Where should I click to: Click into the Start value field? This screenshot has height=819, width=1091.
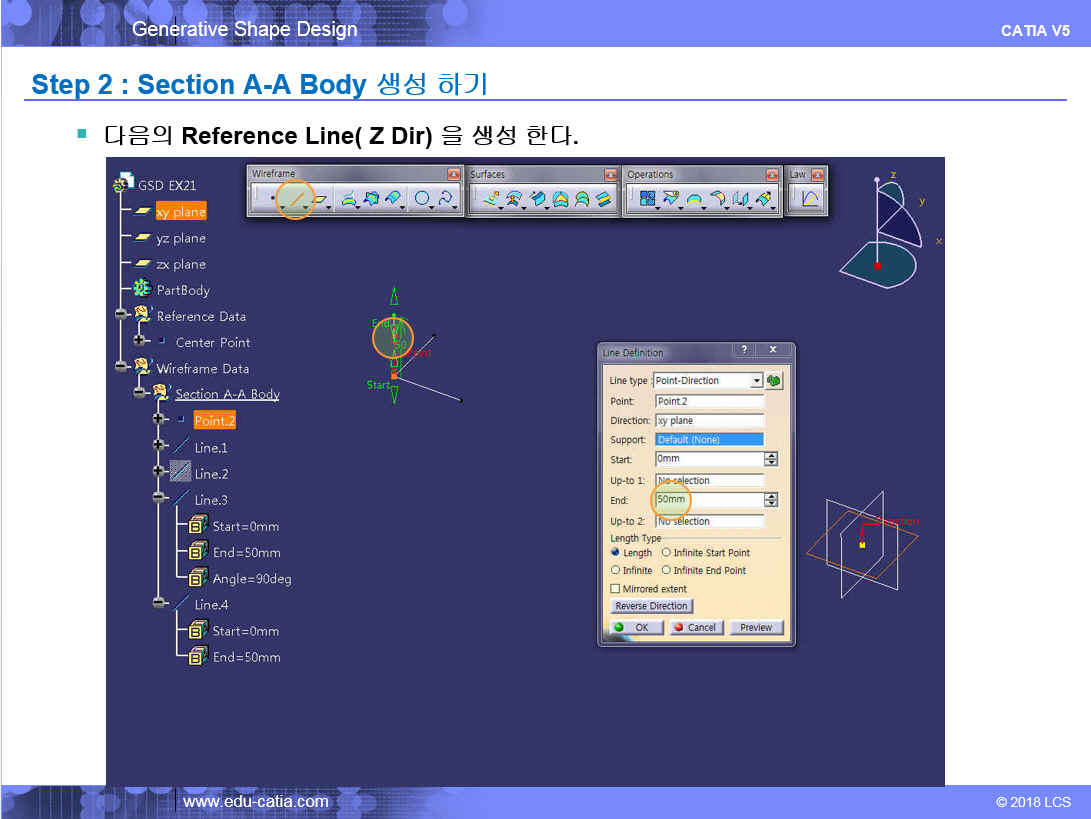[708, 459]
